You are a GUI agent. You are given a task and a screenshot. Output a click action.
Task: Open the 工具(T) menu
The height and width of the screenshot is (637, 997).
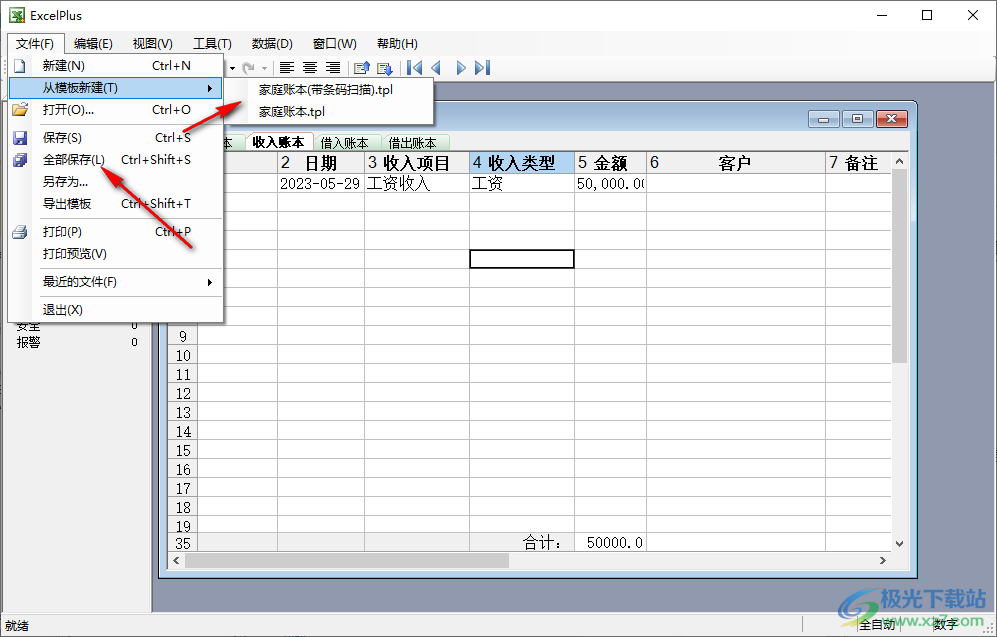coord(212,44)
